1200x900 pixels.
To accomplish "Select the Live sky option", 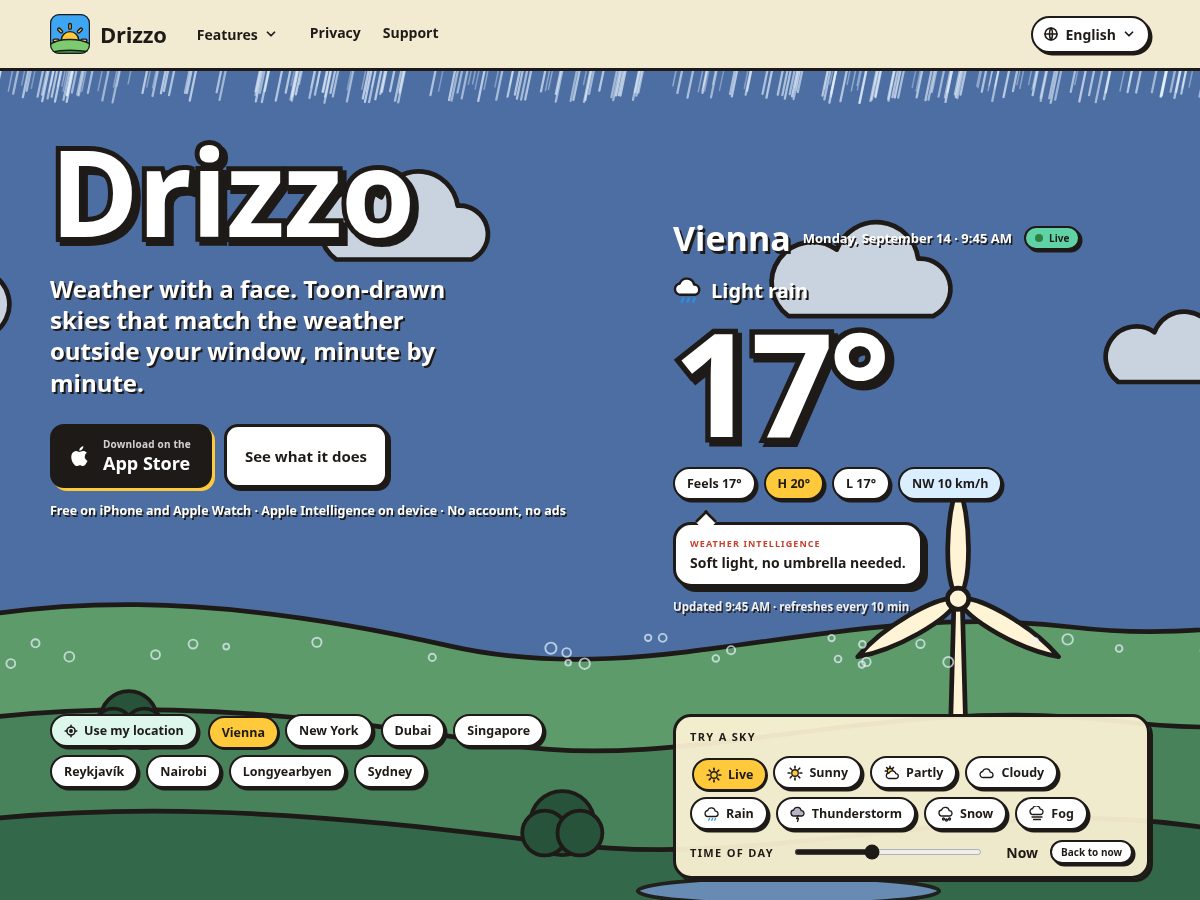I will click(x=729, y=774).
